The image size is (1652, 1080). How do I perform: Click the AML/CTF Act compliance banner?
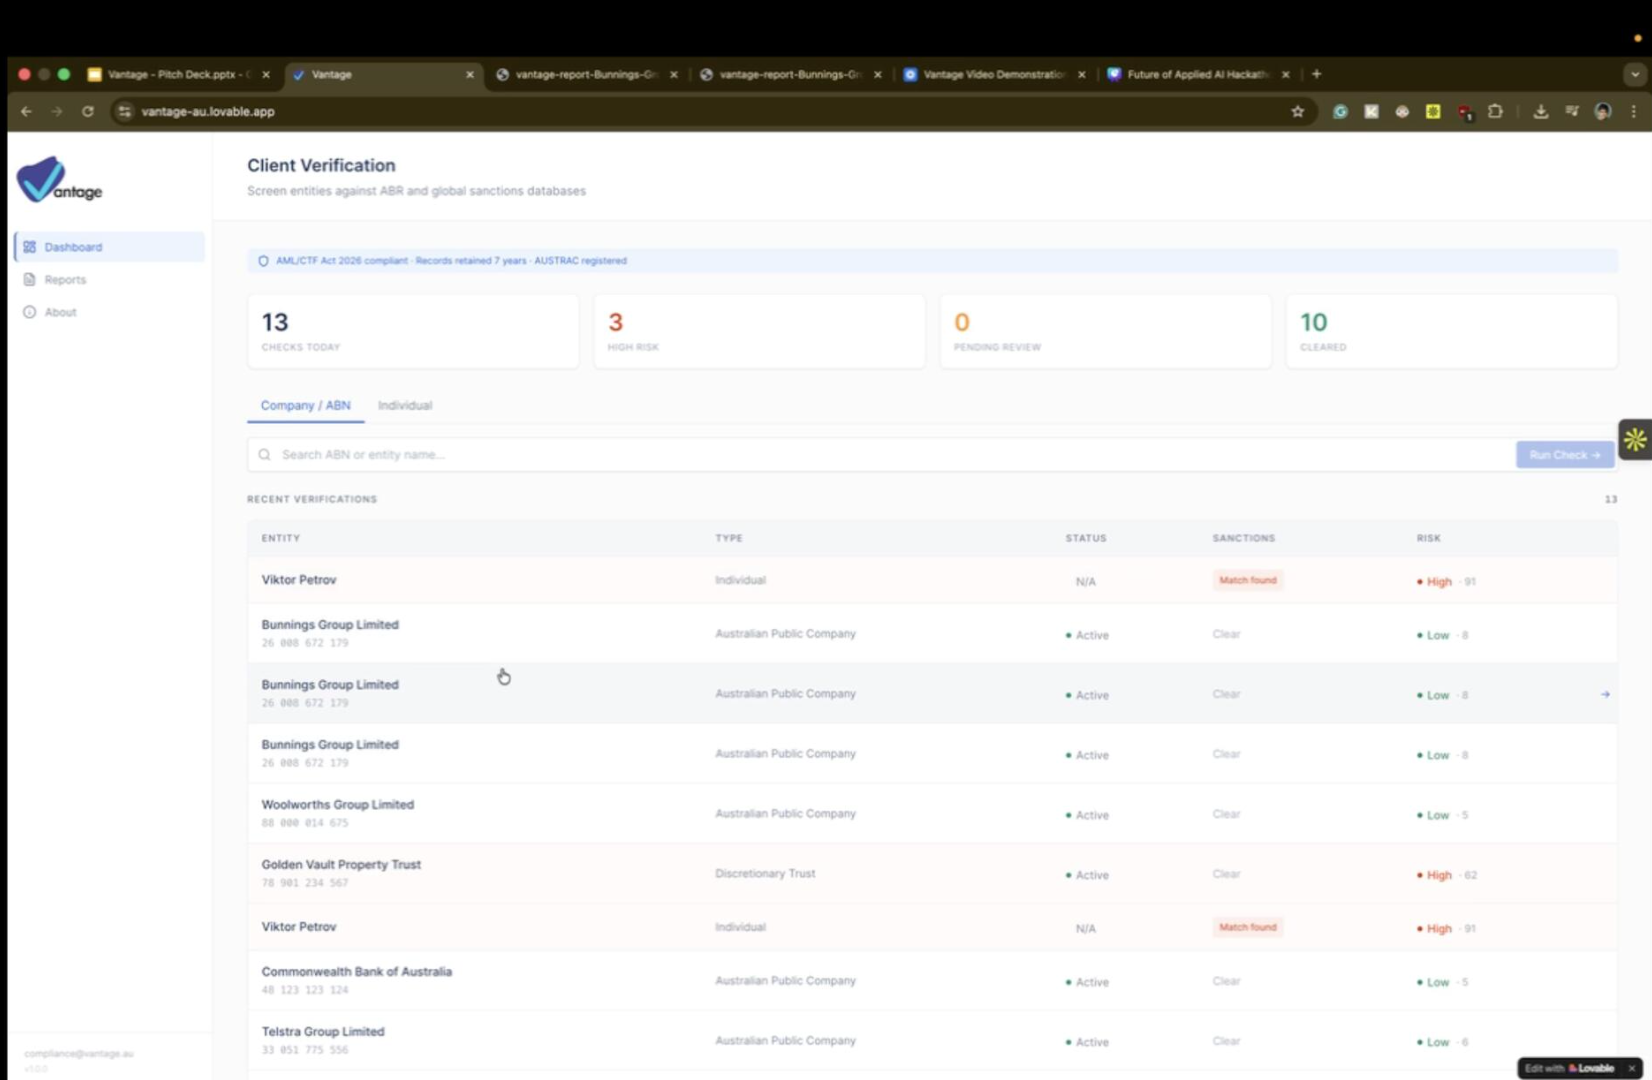click(932, 261)
